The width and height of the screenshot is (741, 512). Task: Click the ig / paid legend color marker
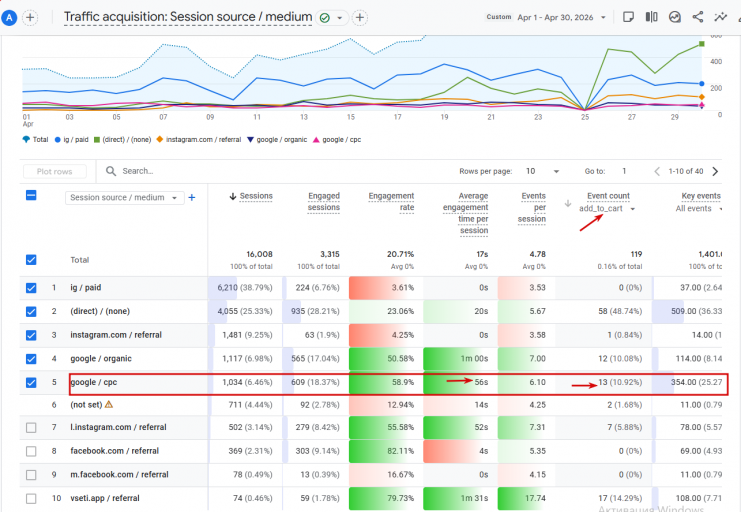[x=58, y=139]
